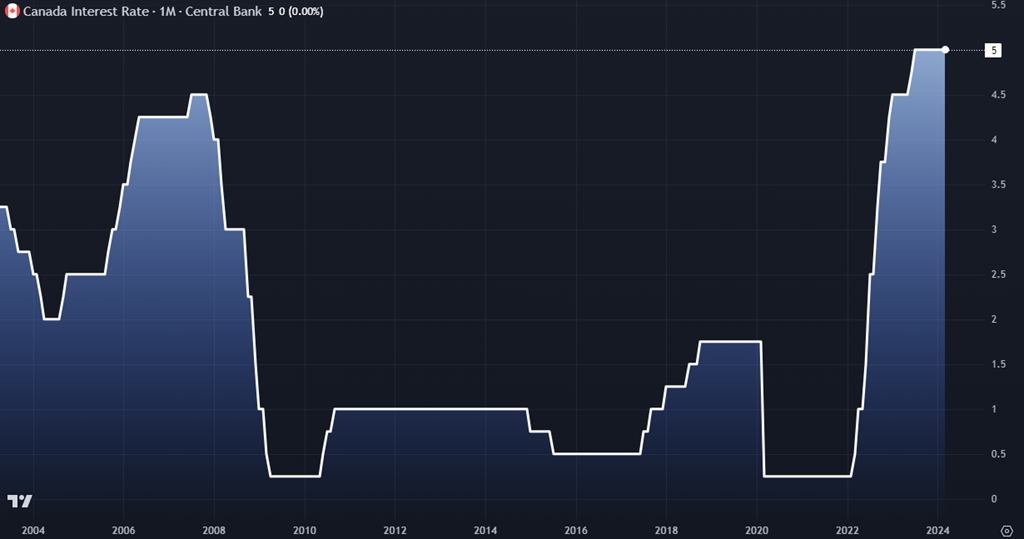Click 2016 on the time axis
The image size is (1024, 539).
(576, 530)
